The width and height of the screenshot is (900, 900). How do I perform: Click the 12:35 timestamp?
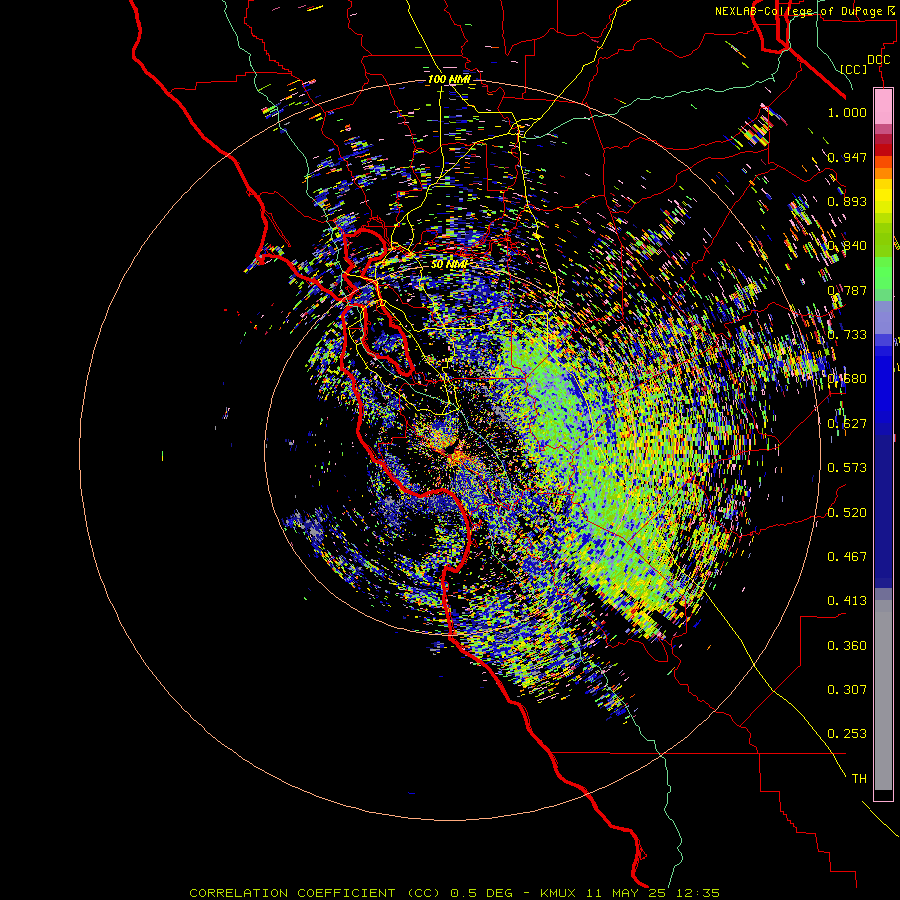pyautogui.click(x=699, y=893)
